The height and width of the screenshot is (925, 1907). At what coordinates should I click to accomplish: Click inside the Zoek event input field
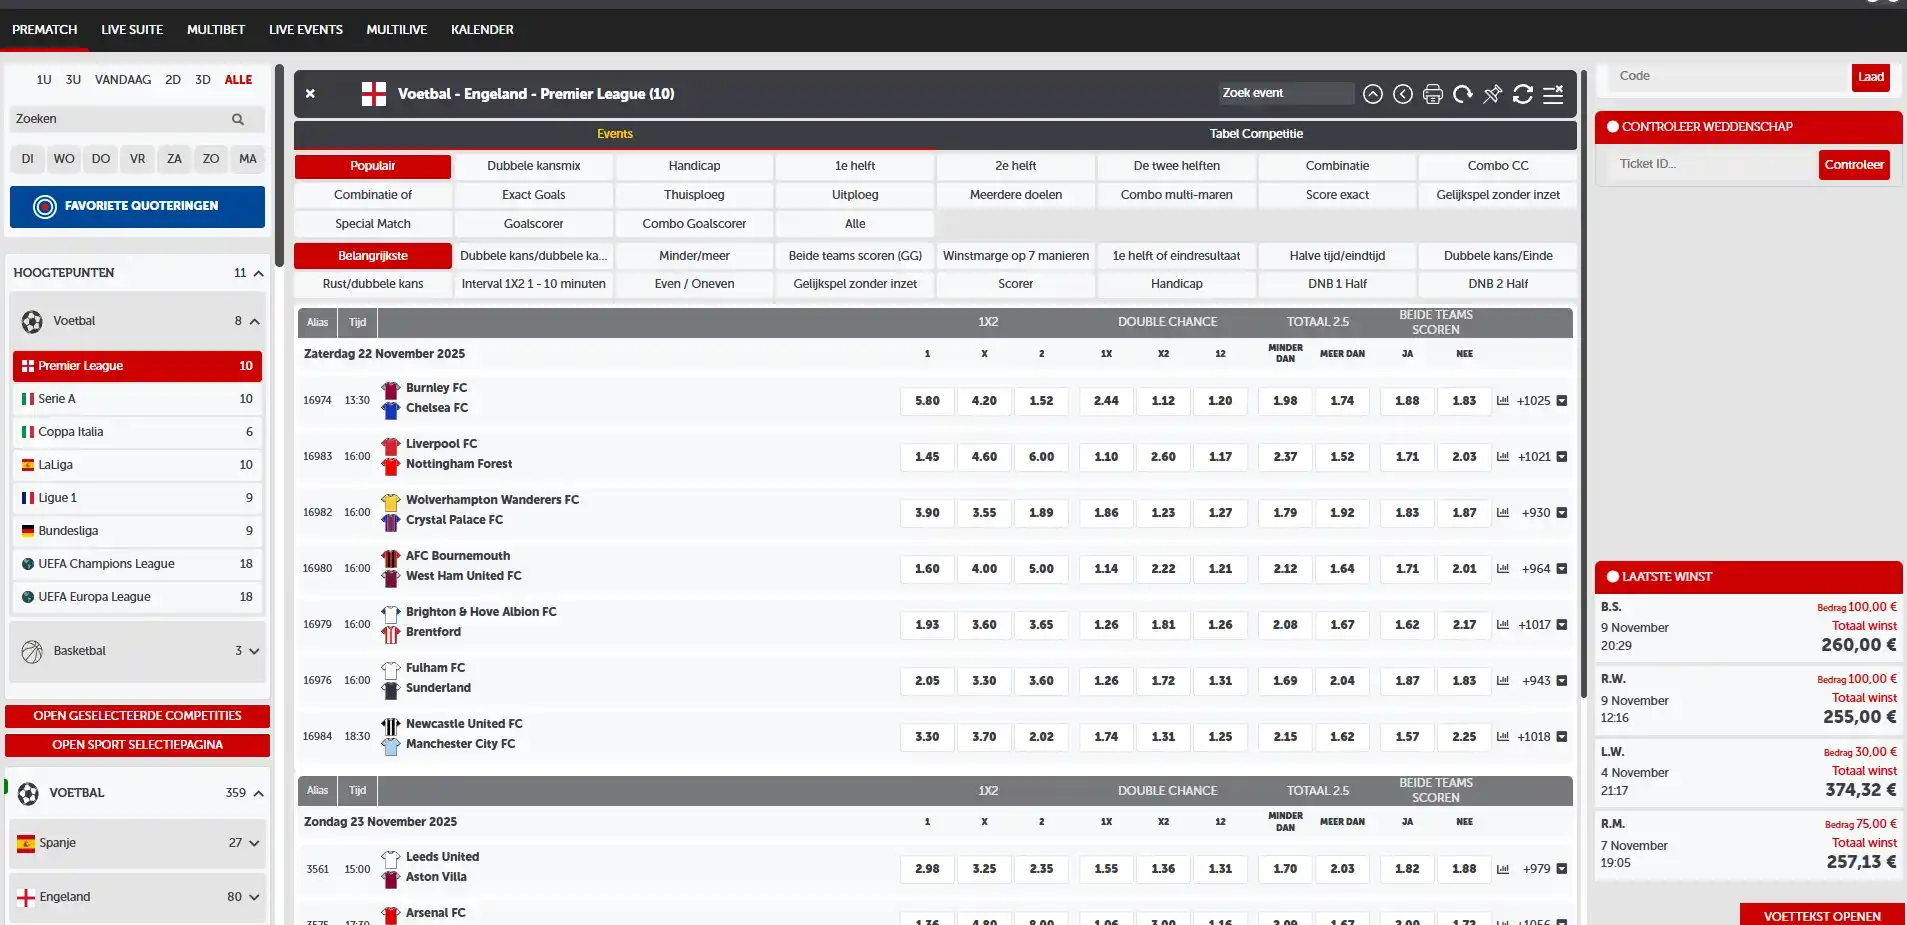coord(1285,93)
